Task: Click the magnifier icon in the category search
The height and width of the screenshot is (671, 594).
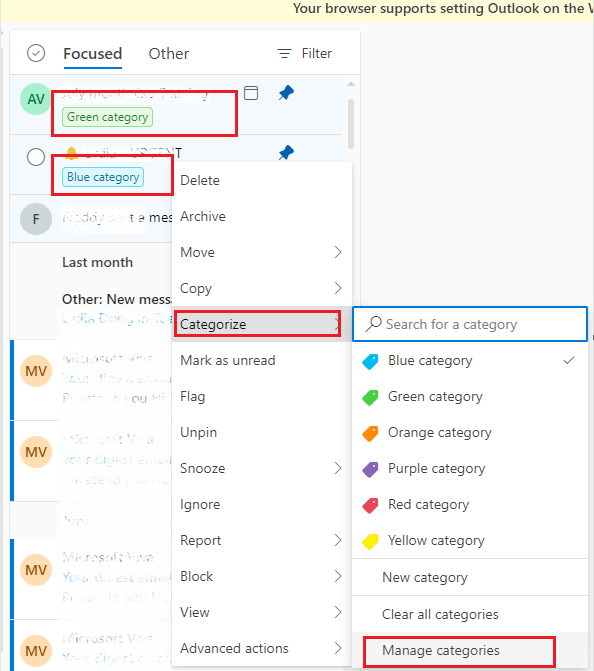Action: 373,324
